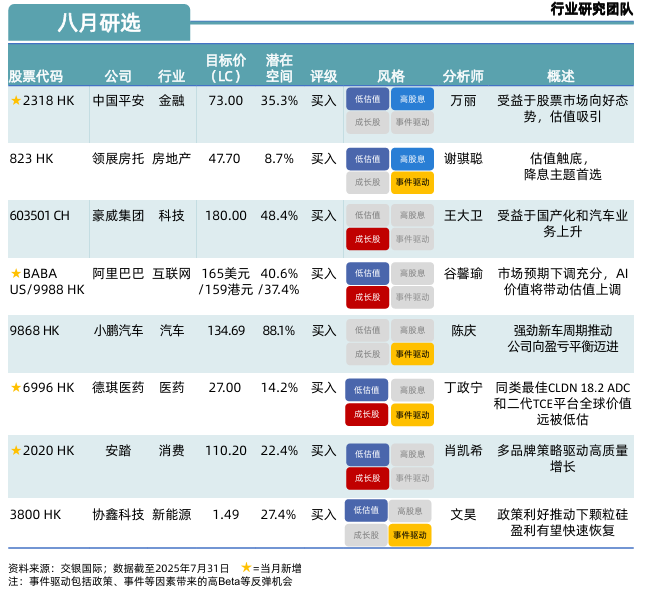660x589 pixels.
Task: Click the yellow 事件驱动 tag in 小鹏汽车 row
Action: click(412, 354)
